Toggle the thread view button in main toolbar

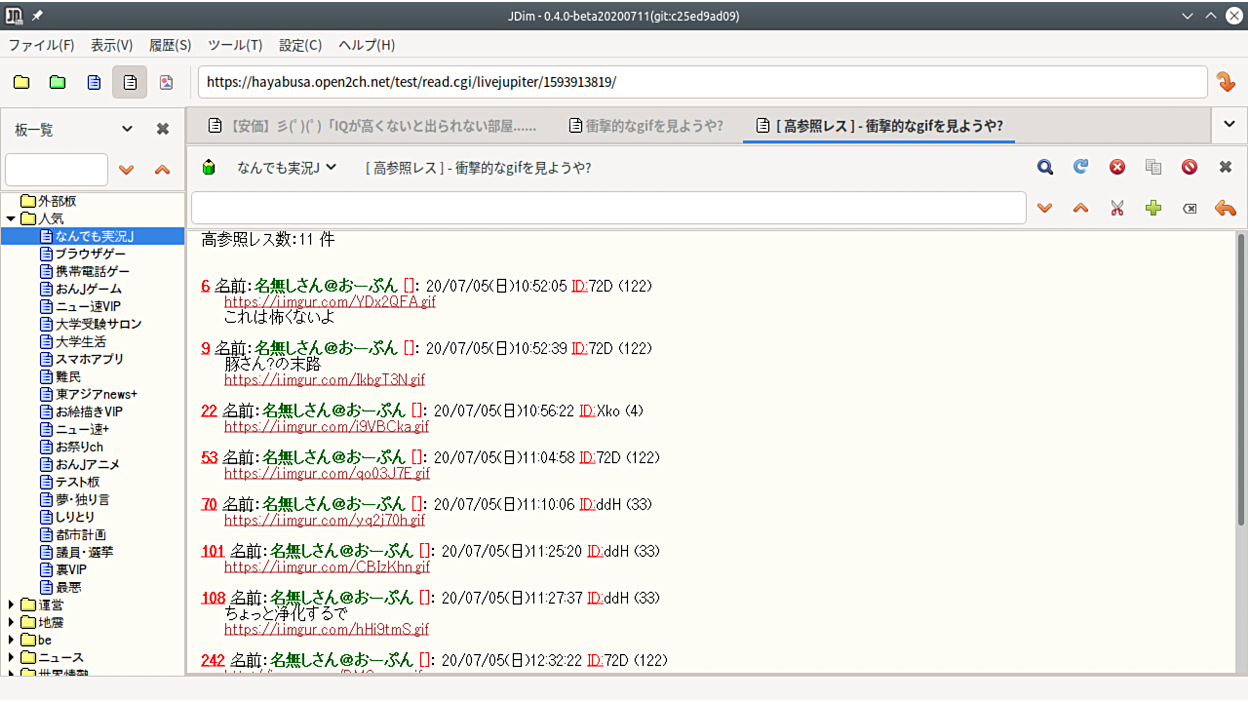click(x=130, y=82)
